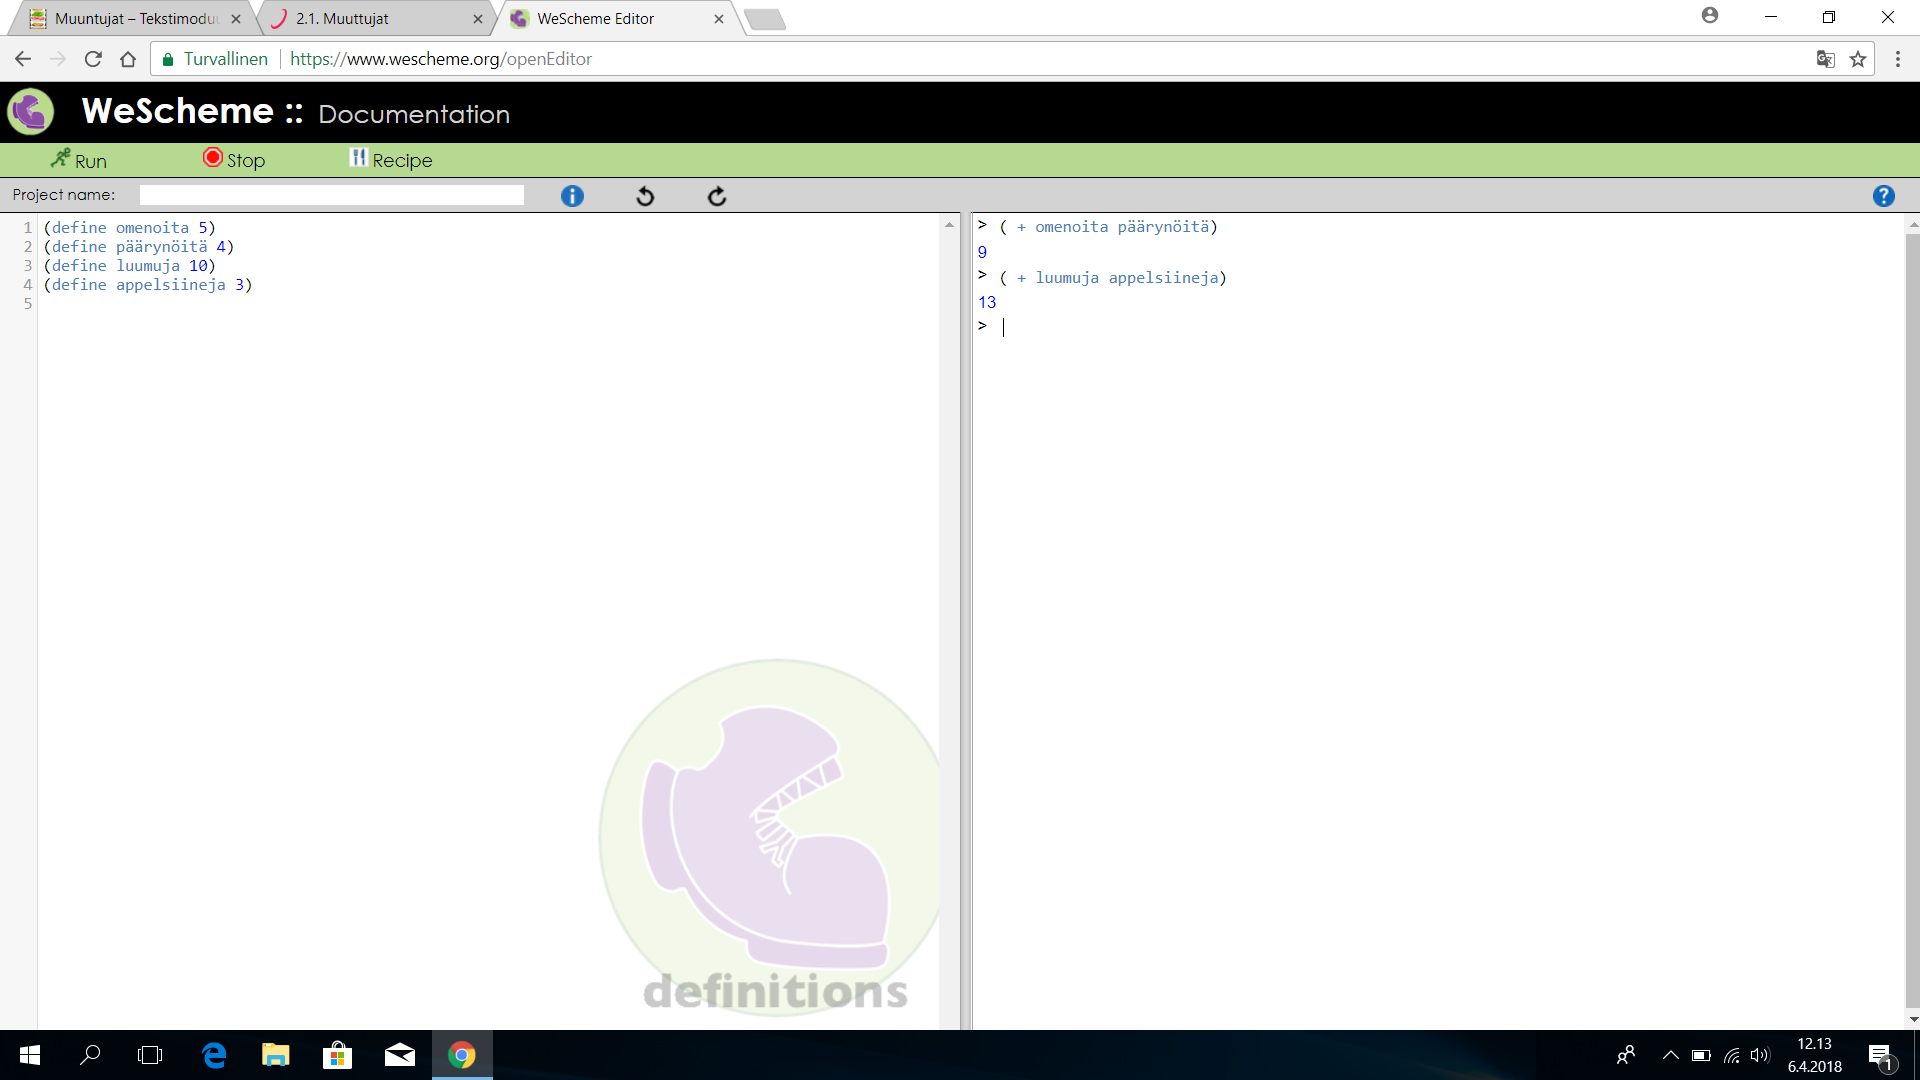The height and width of the screenshot is (1080, 1920).
Task: Click the undo arrow icon
Action: tap(645, 196)
